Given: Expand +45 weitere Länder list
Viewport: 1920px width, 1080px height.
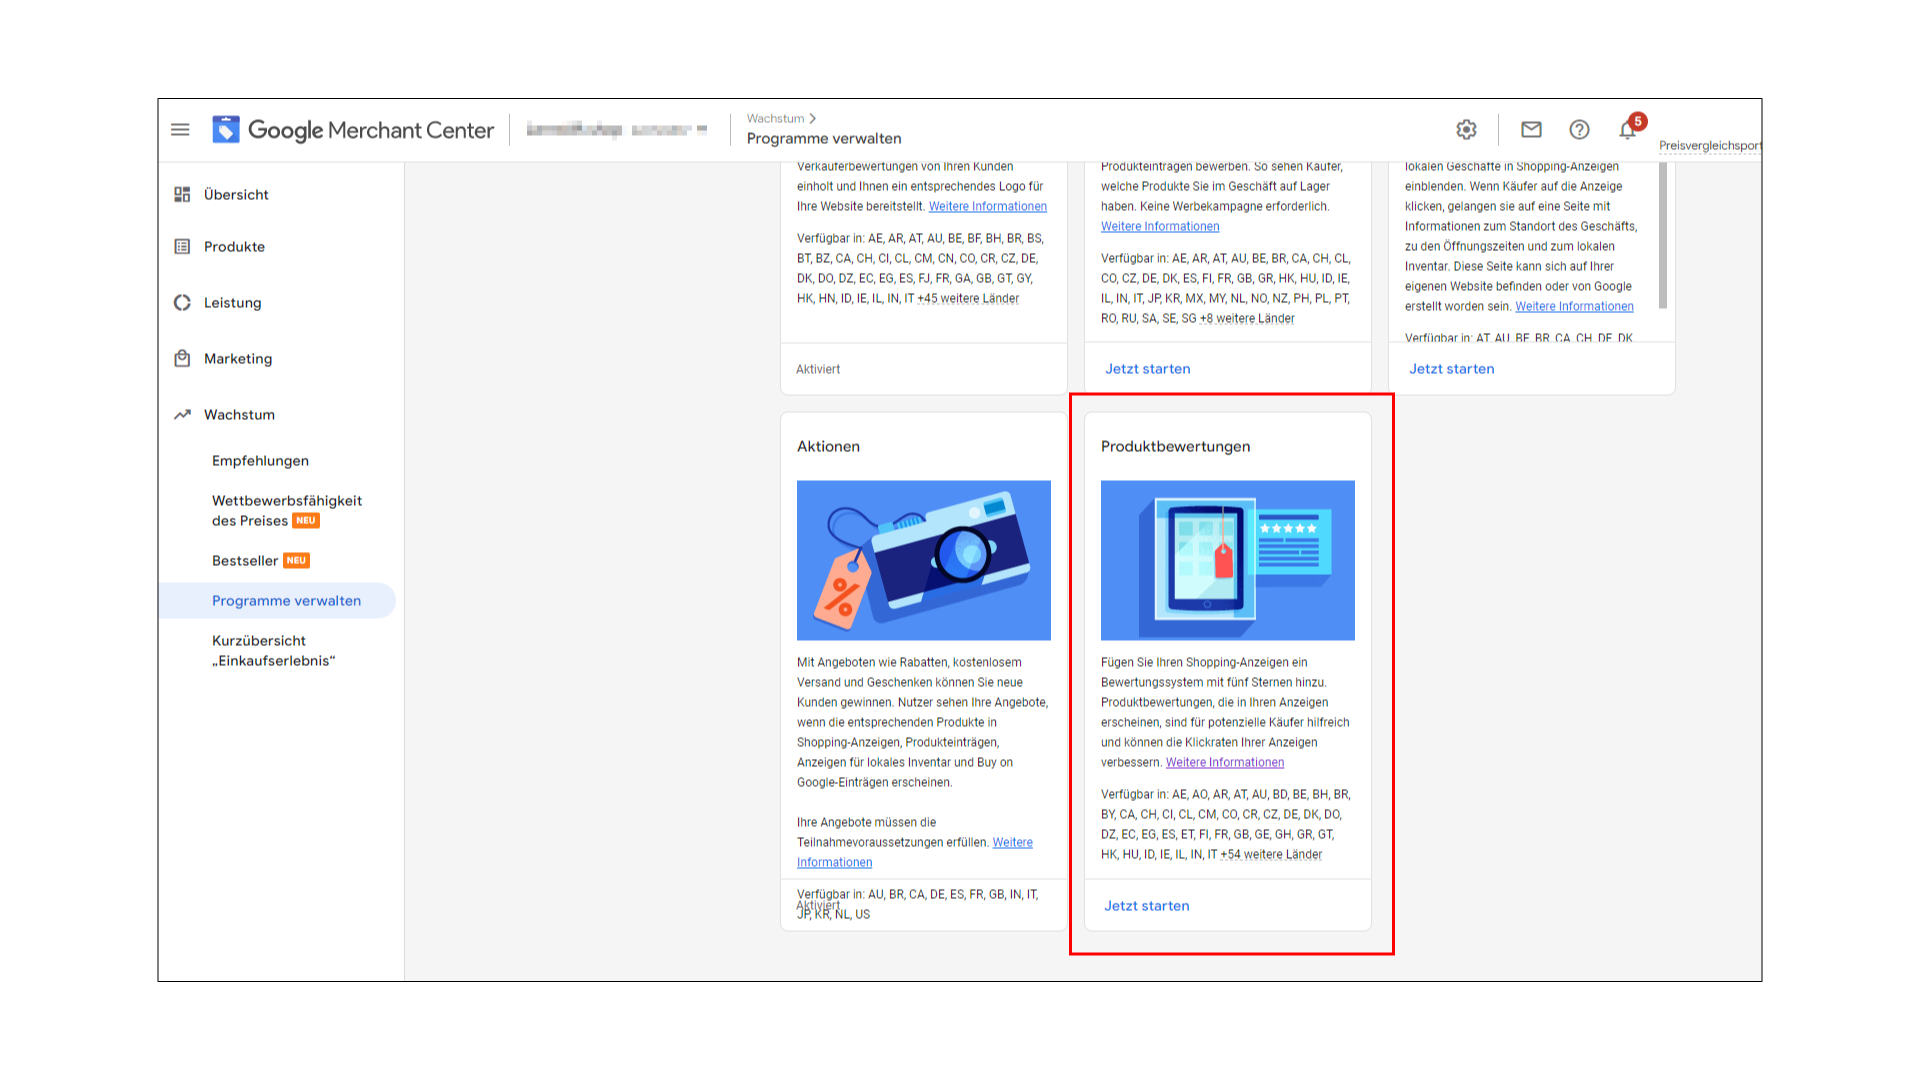Looking at the screenshot, I should (x=968, y=299).
